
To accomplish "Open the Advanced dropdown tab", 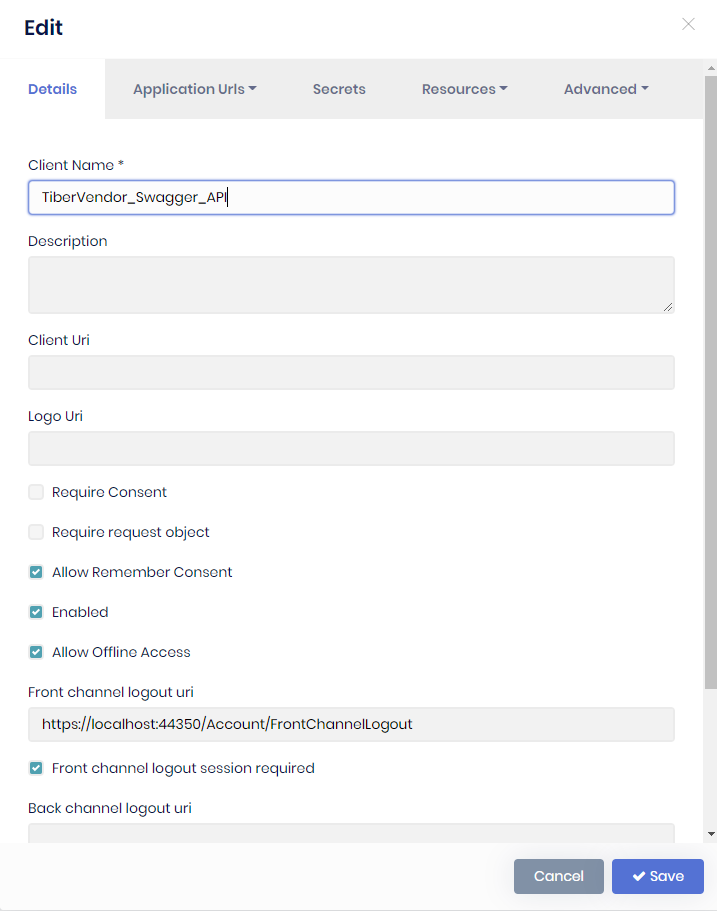I will [x=606, y=89].
